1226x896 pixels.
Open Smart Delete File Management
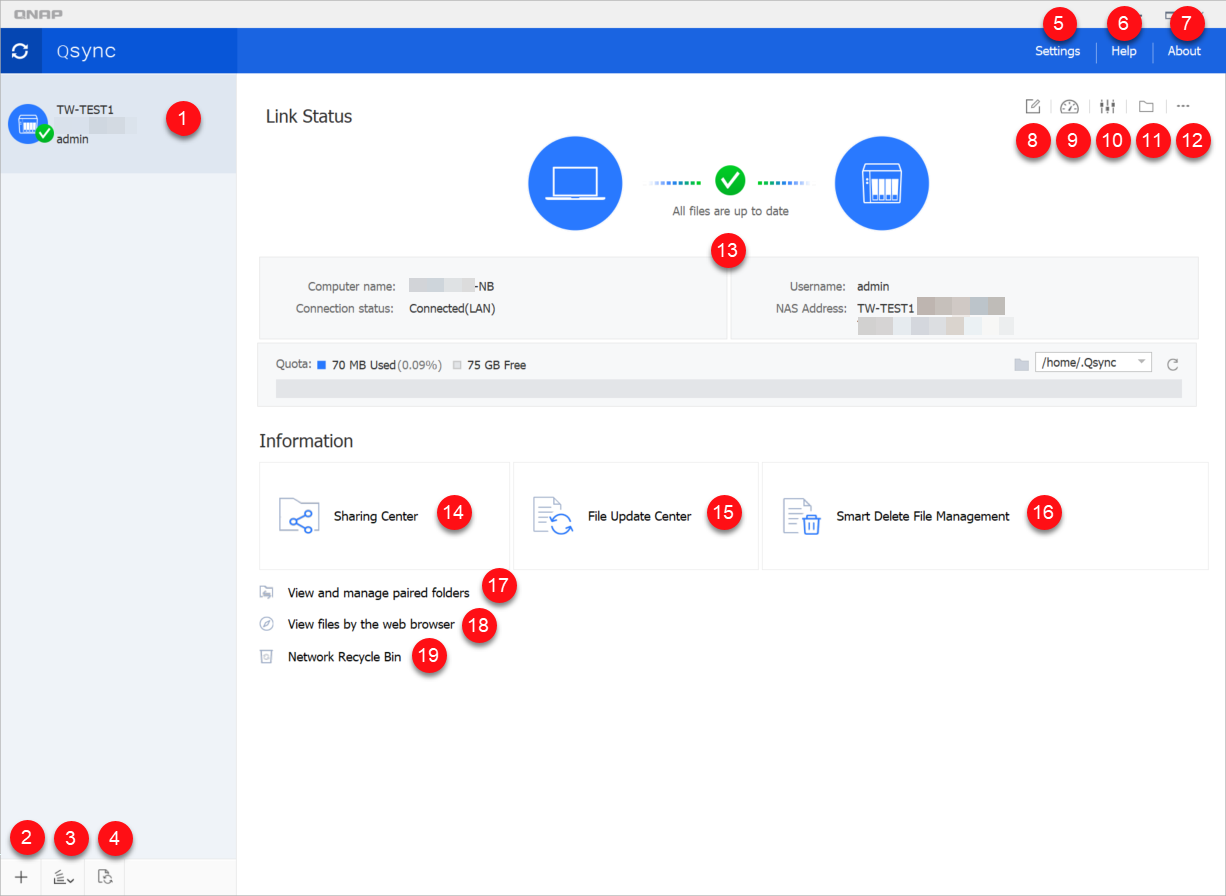(985, 516)
